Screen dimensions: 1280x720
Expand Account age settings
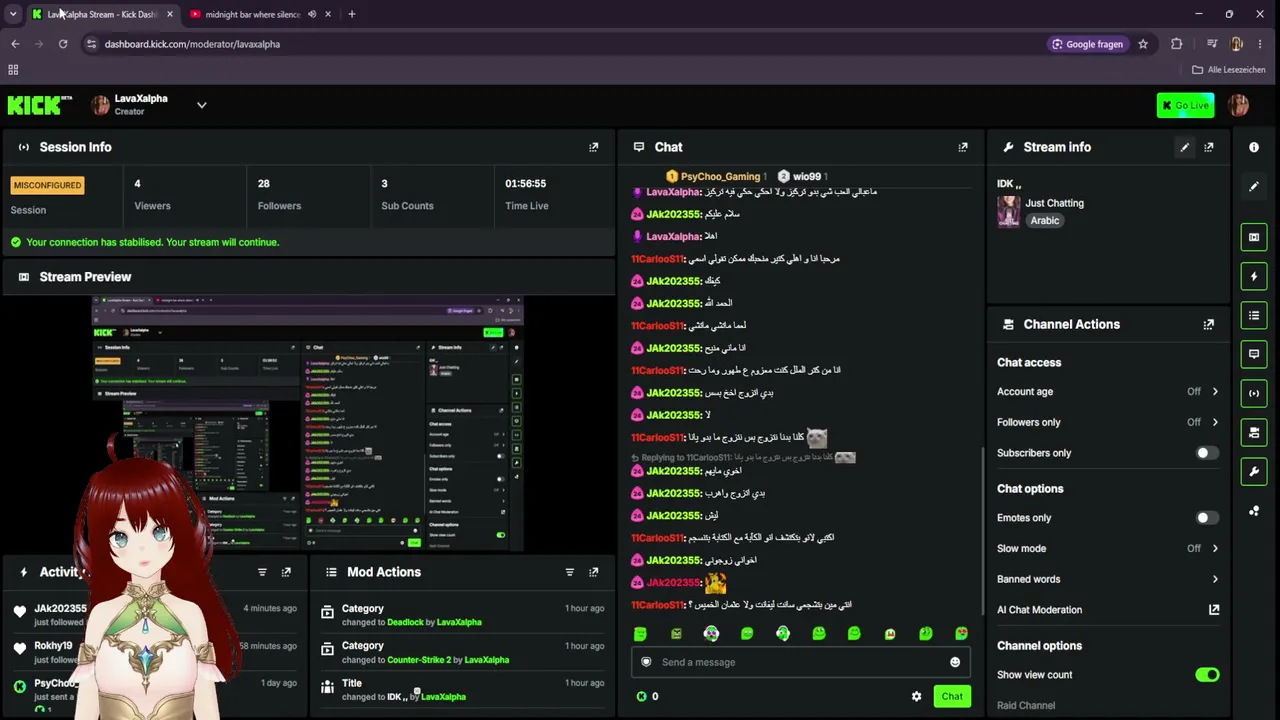click(1215, 392)
